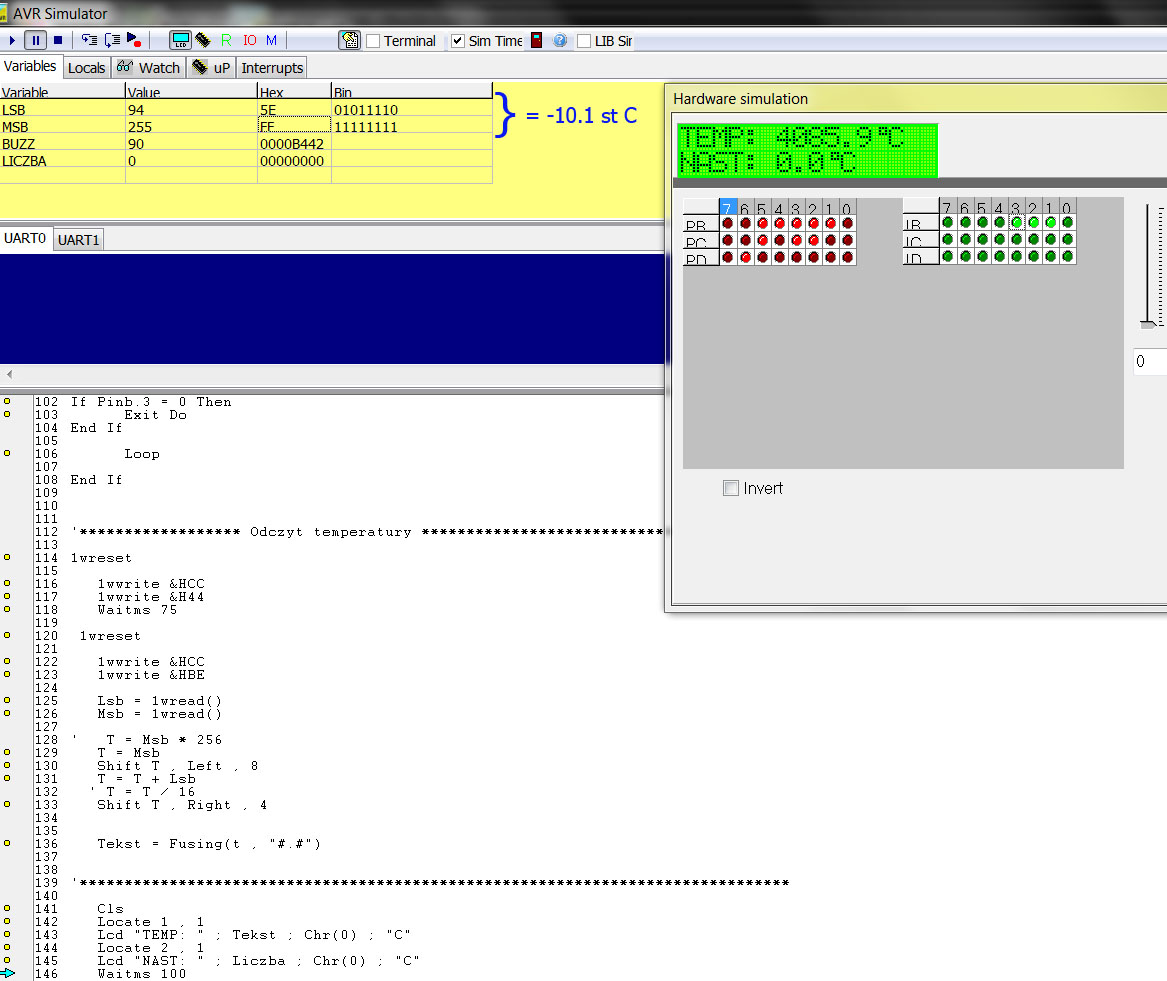Tick the Invert checkbox in Hardware simulation

tap(731, 488)
